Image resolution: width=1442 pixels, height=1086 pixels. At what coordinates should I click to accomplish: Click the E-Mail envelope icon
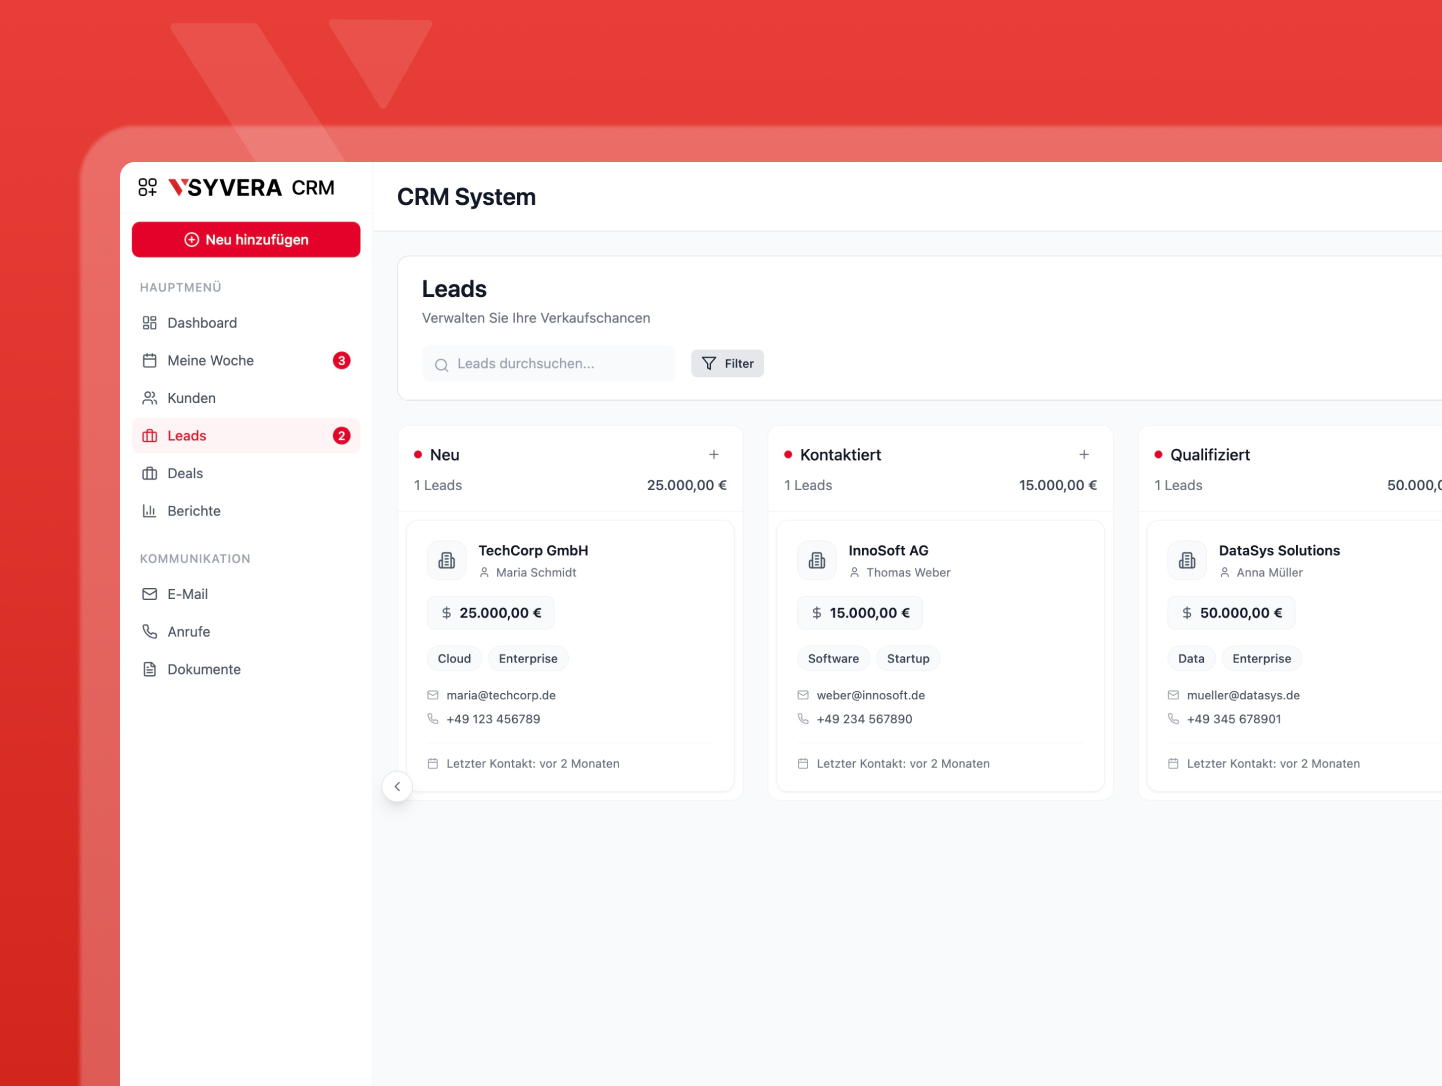point(148,594)
